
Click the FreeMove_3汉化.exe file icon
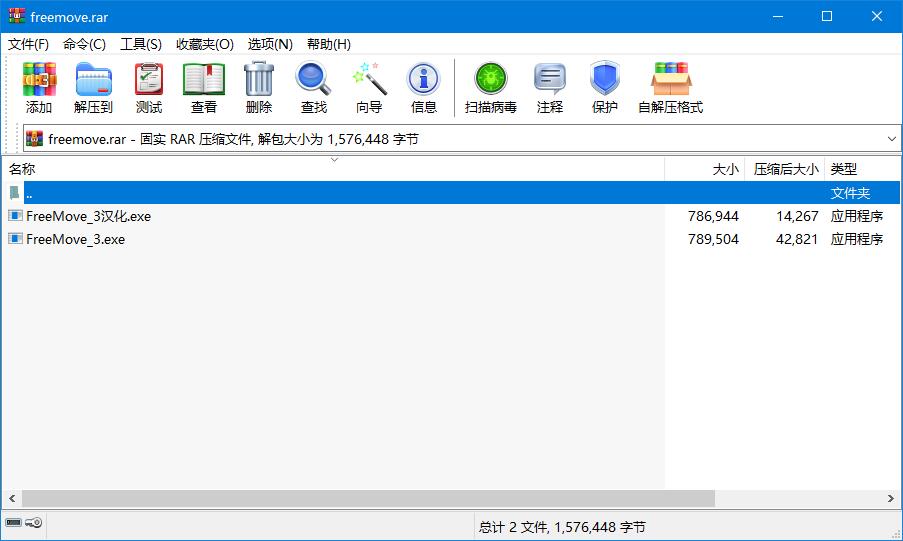pyautogui.click(x=15, y=216)
